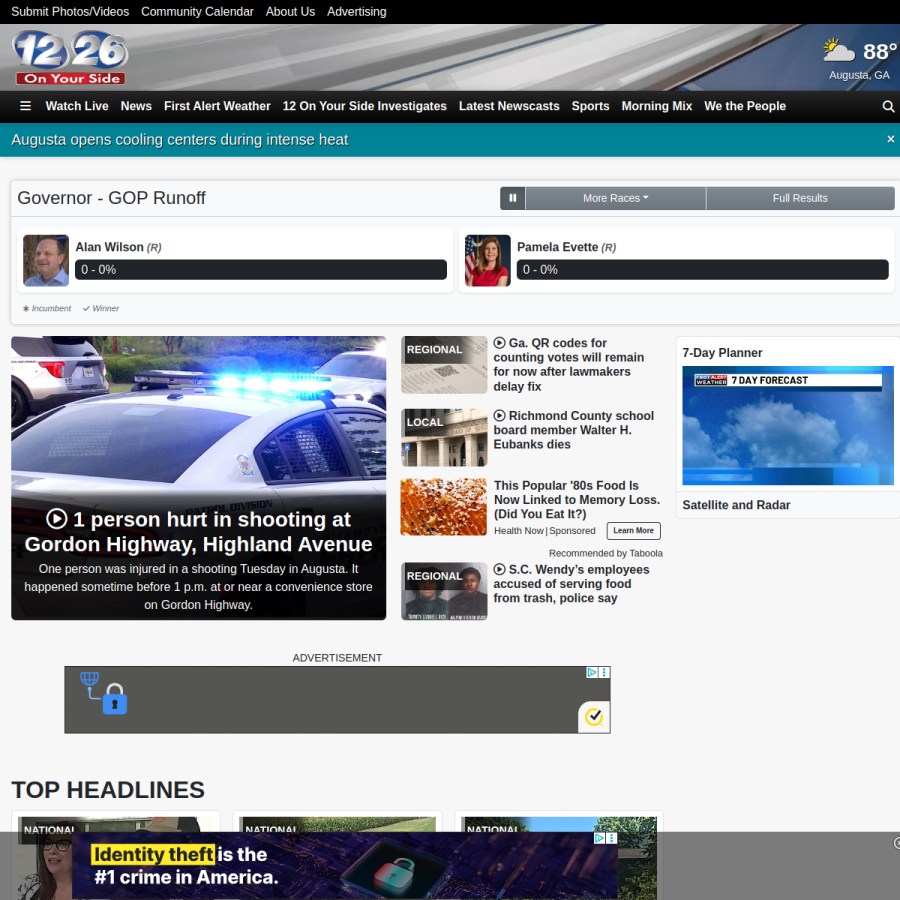
Task: Click Alan Wilson's vote progress bar
Action: point(261,270)
